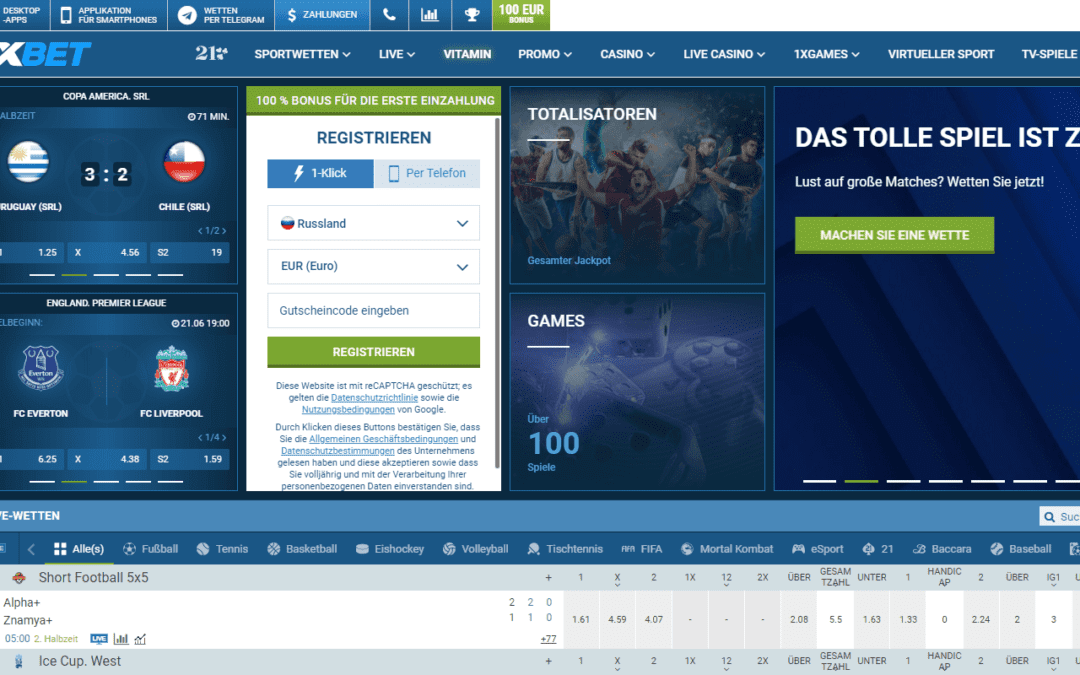The height and width of the screenshot is (675, 1080).
Task: Select third banner carousel indicator
Action: 903,481
